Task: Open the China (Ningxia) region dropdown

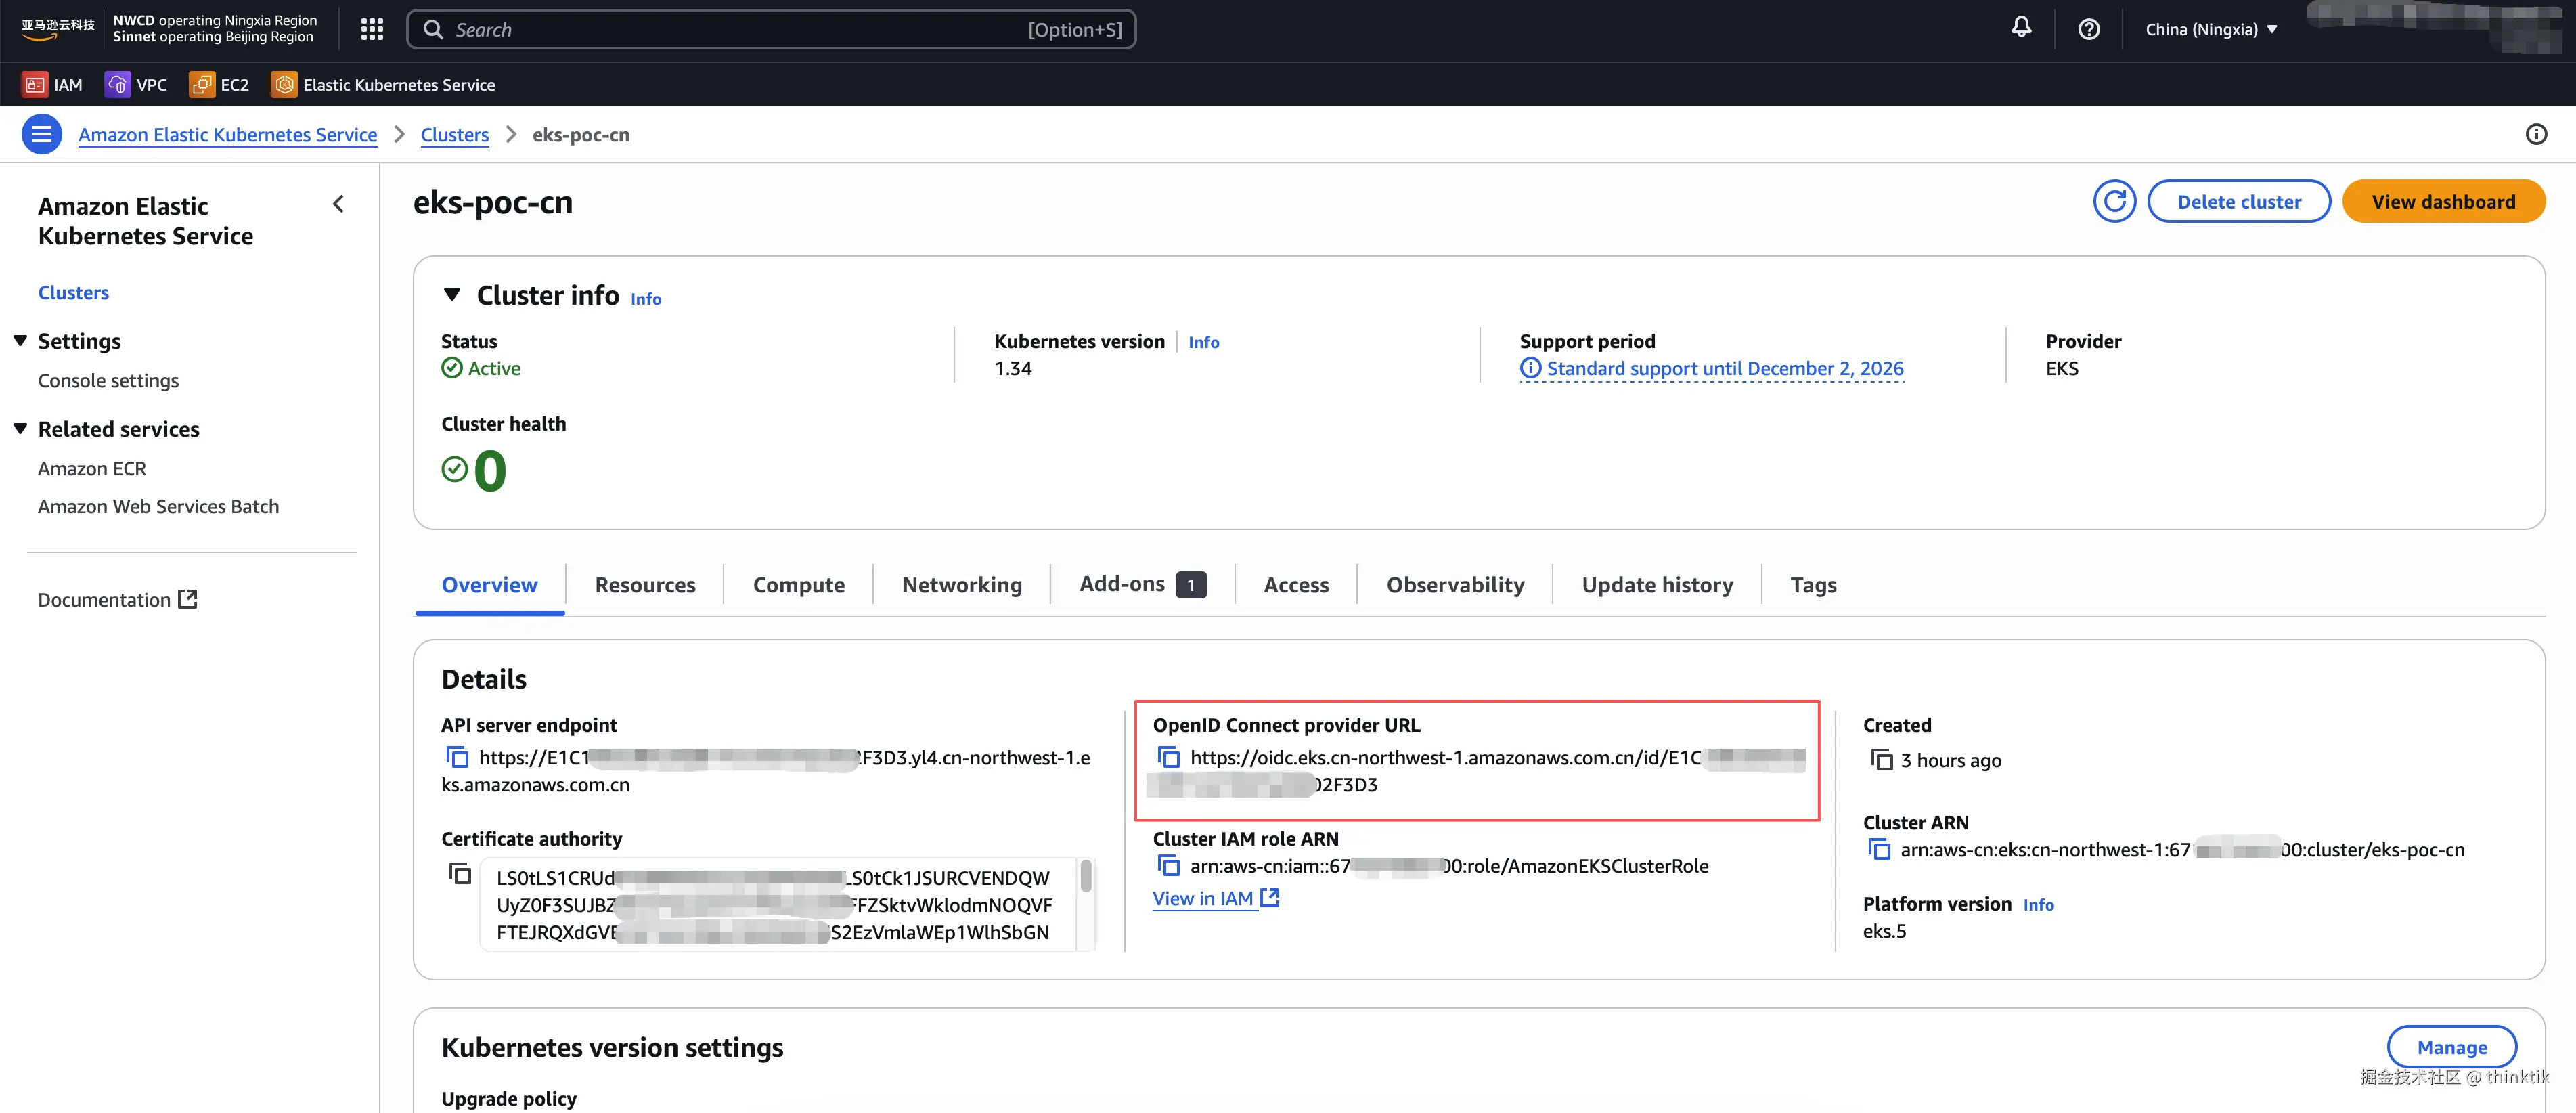Action: coord(2211,29)
